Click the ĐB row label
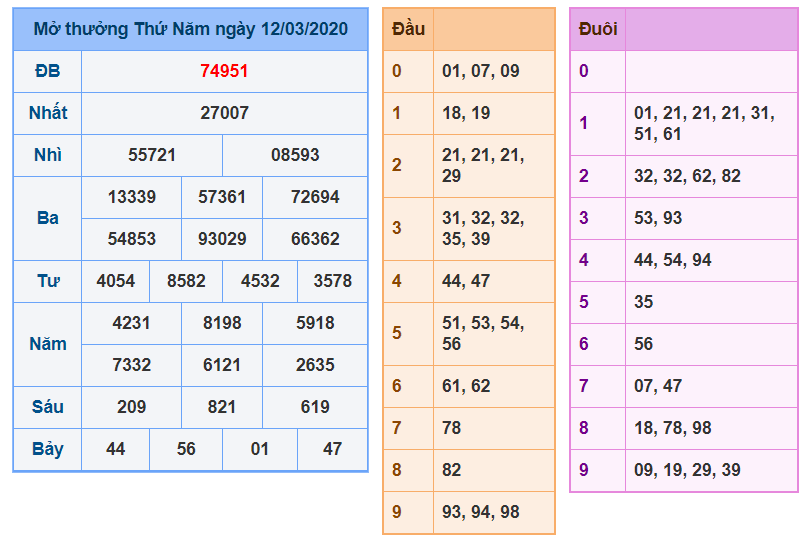Image resolution: width=808 pixels, height=540 pixels. pos(47,71)
